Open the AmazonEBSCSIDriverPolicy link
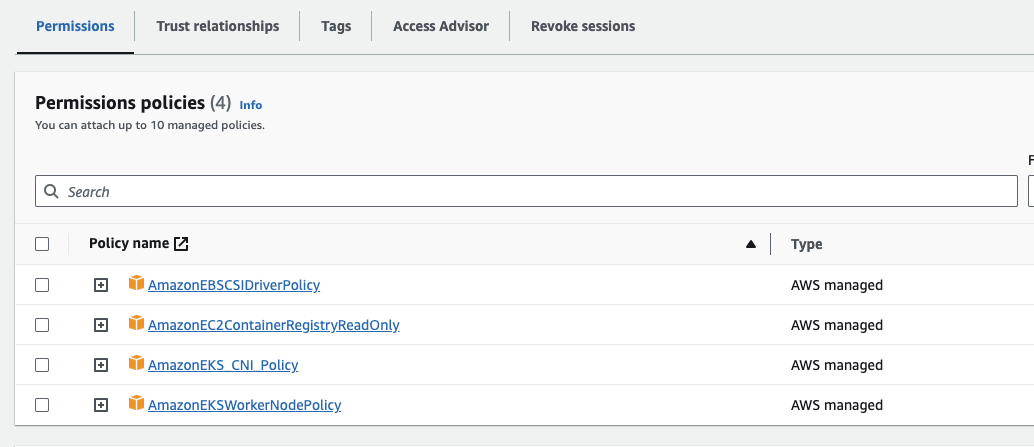1034x447 pixels. tap(234, 285)
